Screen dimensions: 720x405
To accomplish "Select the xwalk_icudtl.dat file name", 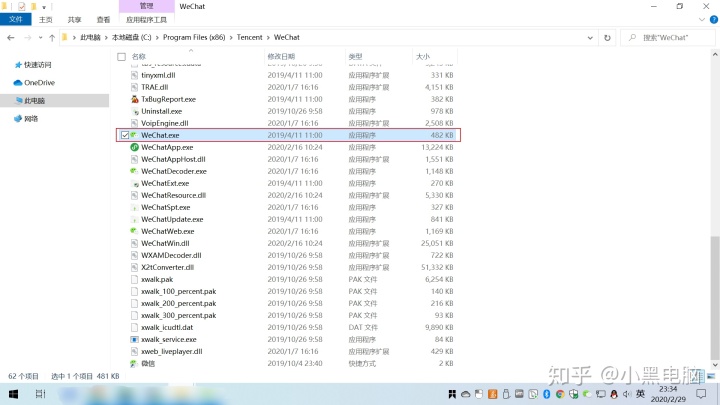I will click(167, 327).
